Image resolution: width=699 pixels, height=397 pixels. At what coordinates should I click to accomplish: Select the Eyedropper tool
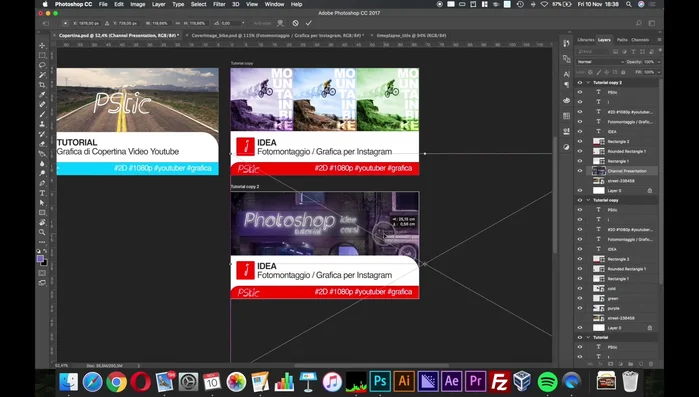coord(42,94)
